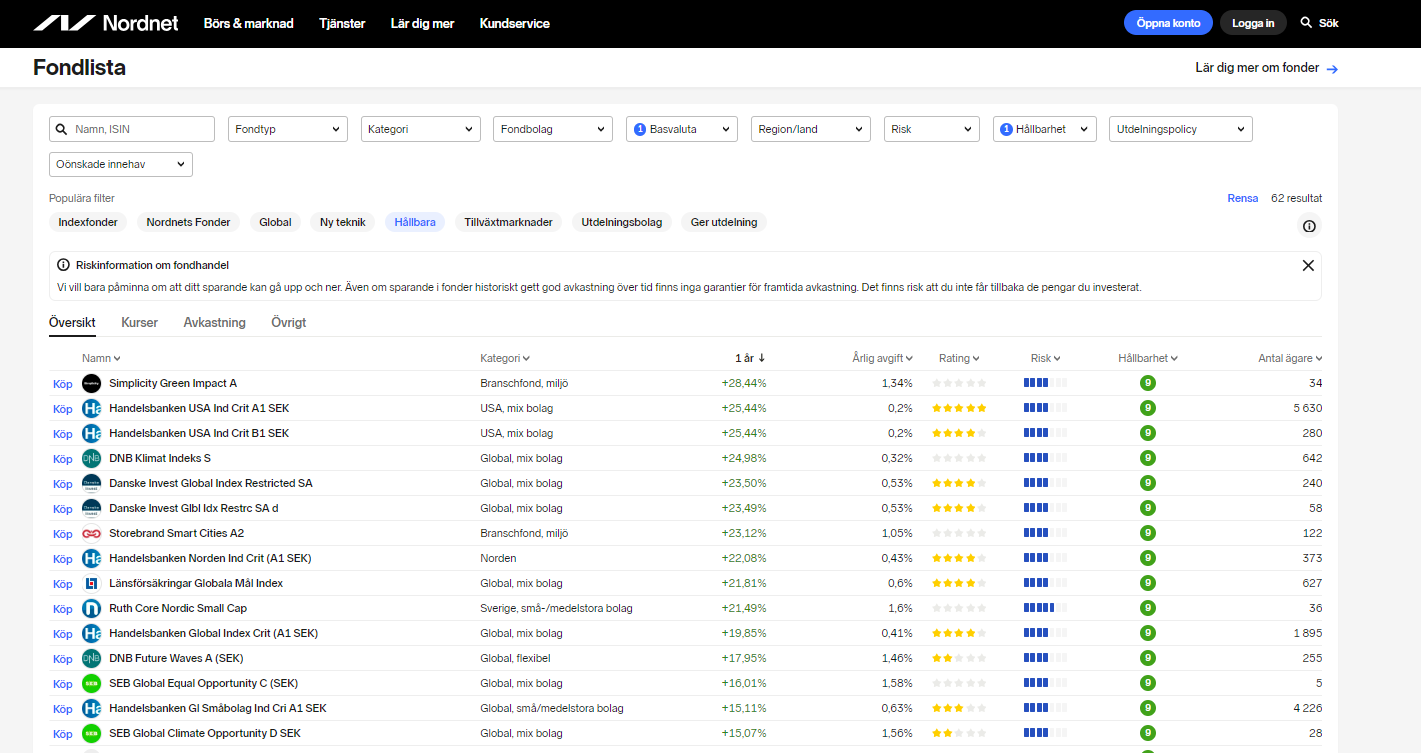The image size is (1421, 753).
Task: Switch to the Avkastning tab
Action: (x=214, y=323)
